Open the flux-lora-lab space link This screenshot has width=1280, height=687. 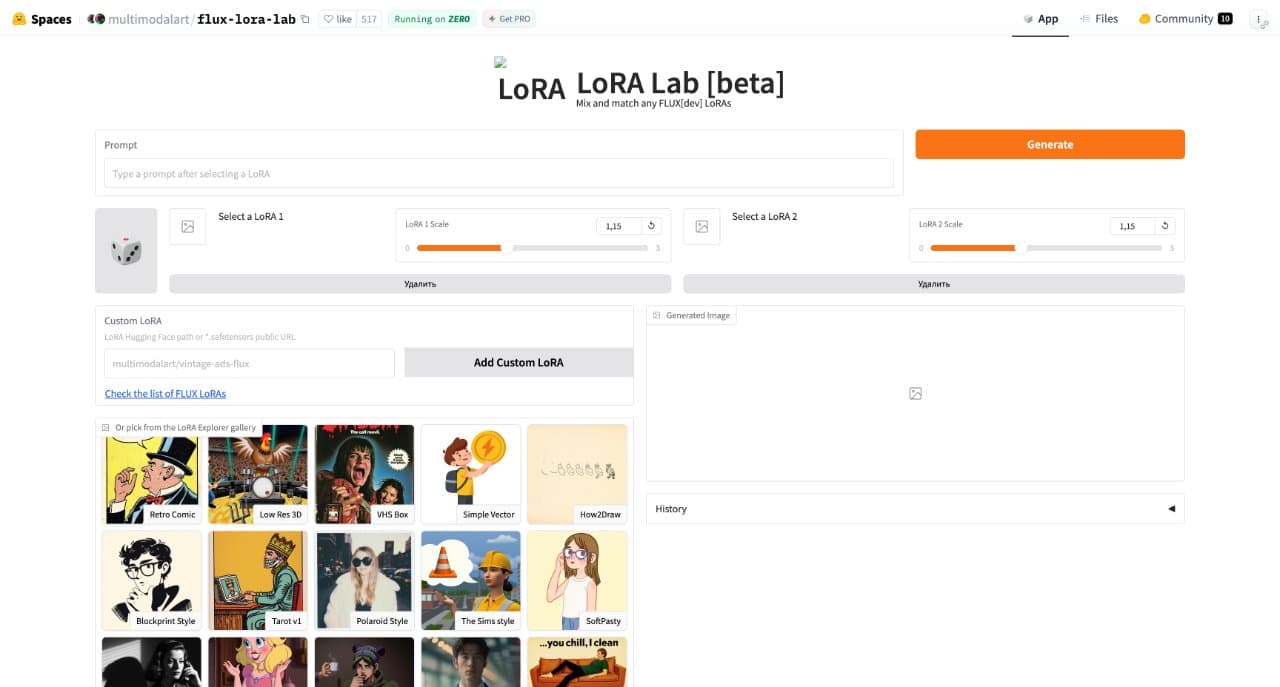(x=246, y=19)
